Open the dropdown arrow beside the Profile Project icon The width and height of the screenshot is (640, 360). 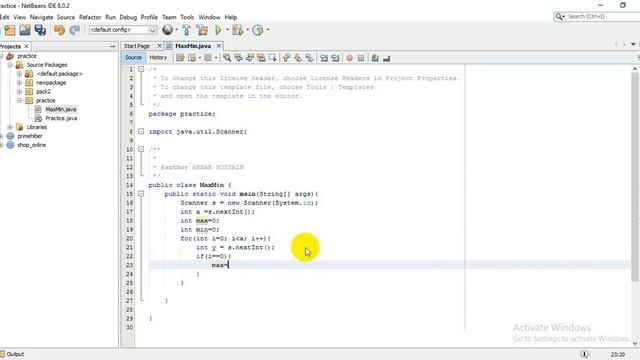tap(268, 30)
